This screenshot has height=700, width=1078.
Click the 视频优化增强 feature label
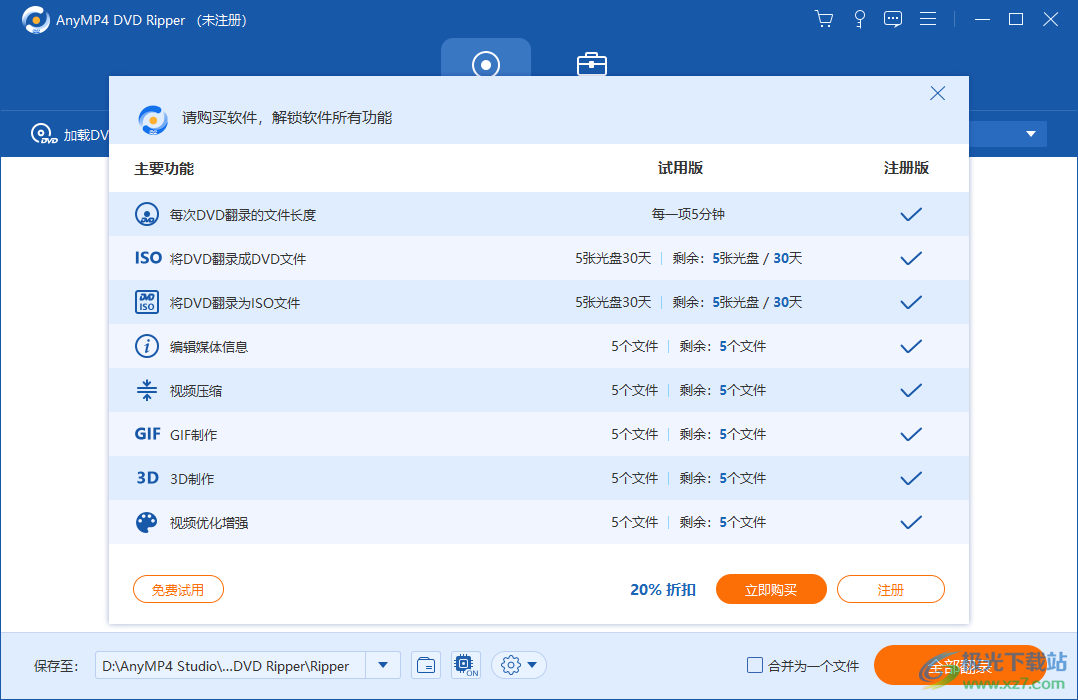(x=209, y=523)
